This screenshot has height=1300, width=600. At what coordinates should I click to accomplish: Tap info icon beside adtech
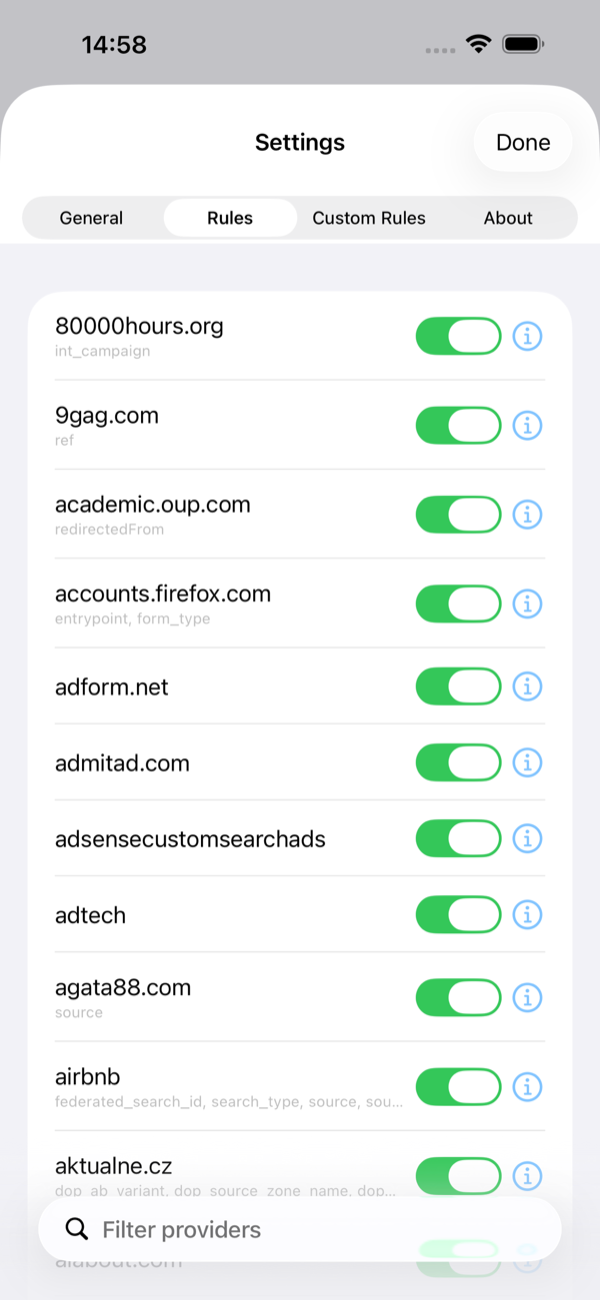tap(527, 914)
